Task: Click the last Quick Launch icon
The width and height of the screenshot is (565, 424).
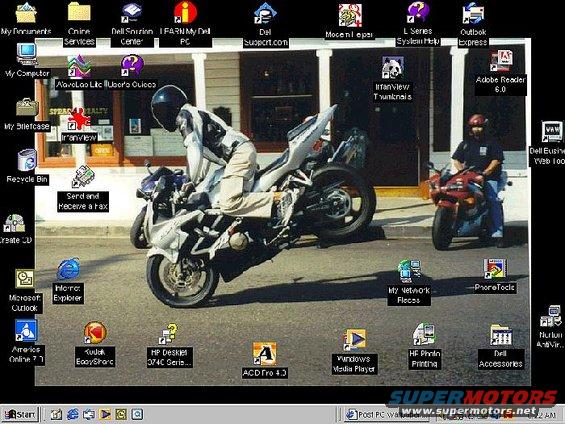Action: (137, 415)
